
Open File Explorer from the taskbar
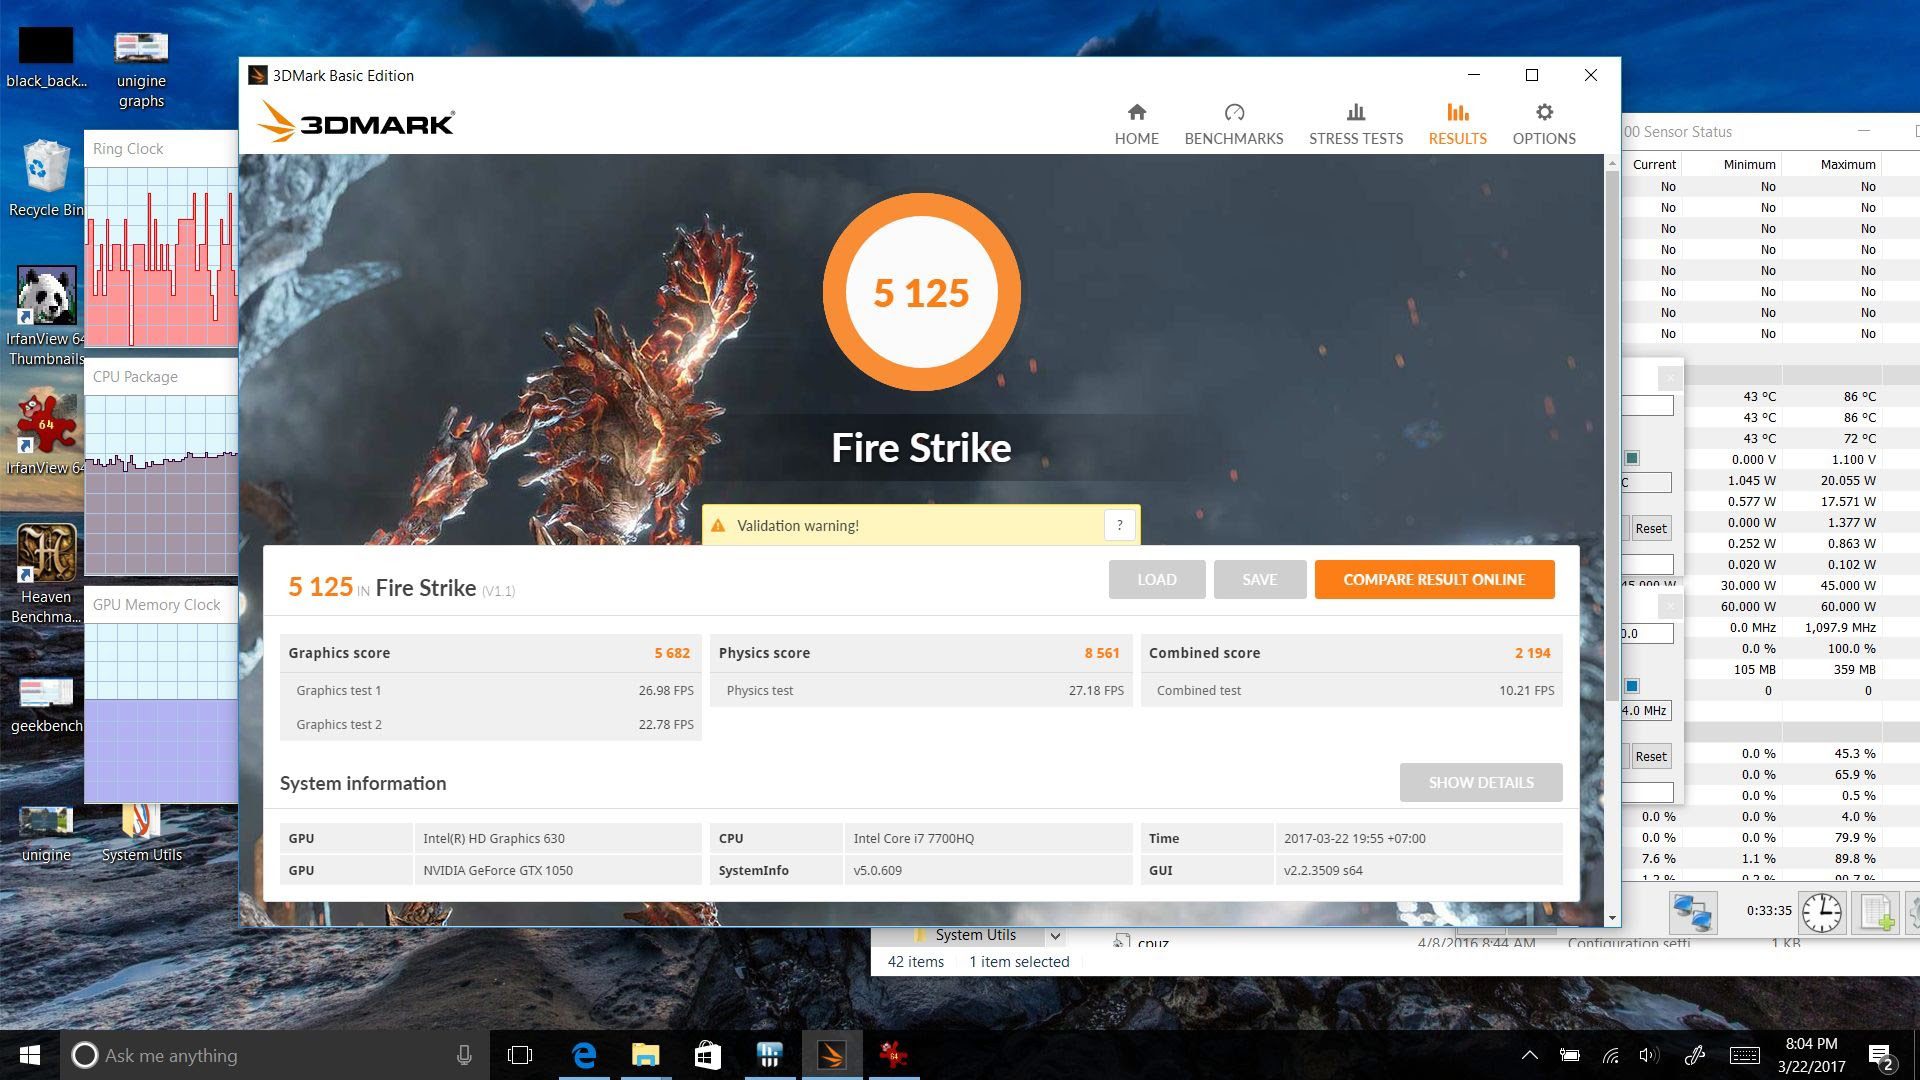(x=645, y=1055)
